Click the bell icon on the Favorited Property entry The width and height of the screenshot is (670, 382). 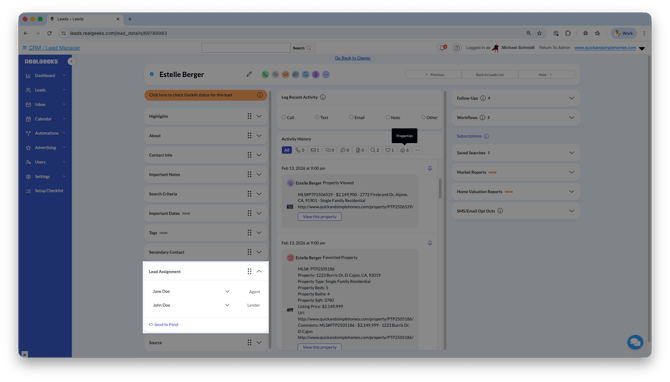(x=430, y=243)
